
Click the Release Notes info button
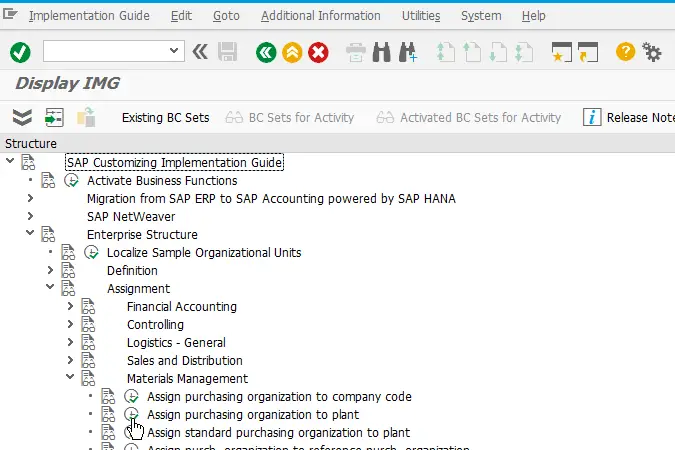click(629, 118)
